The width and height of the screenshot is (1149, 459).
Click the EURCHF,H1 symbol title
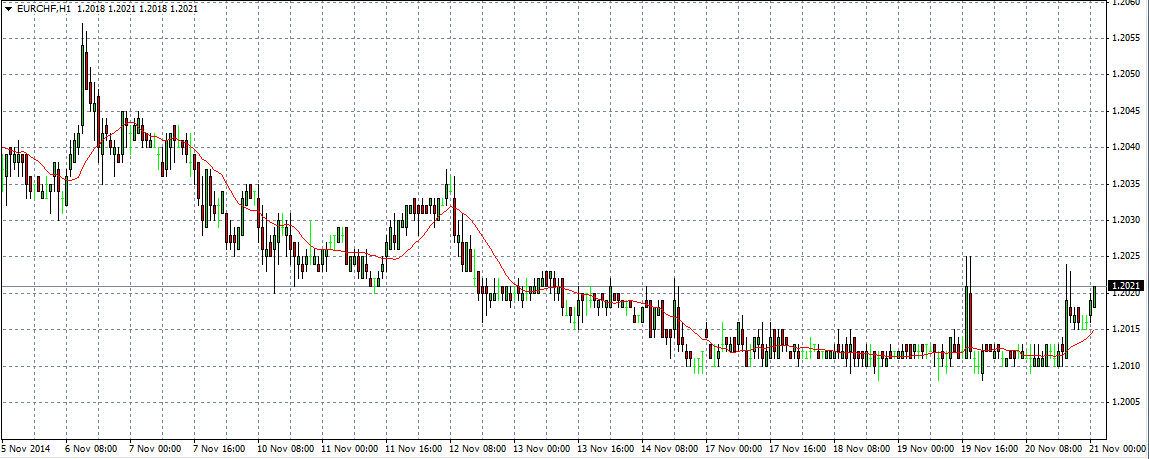tap(43, 9)
